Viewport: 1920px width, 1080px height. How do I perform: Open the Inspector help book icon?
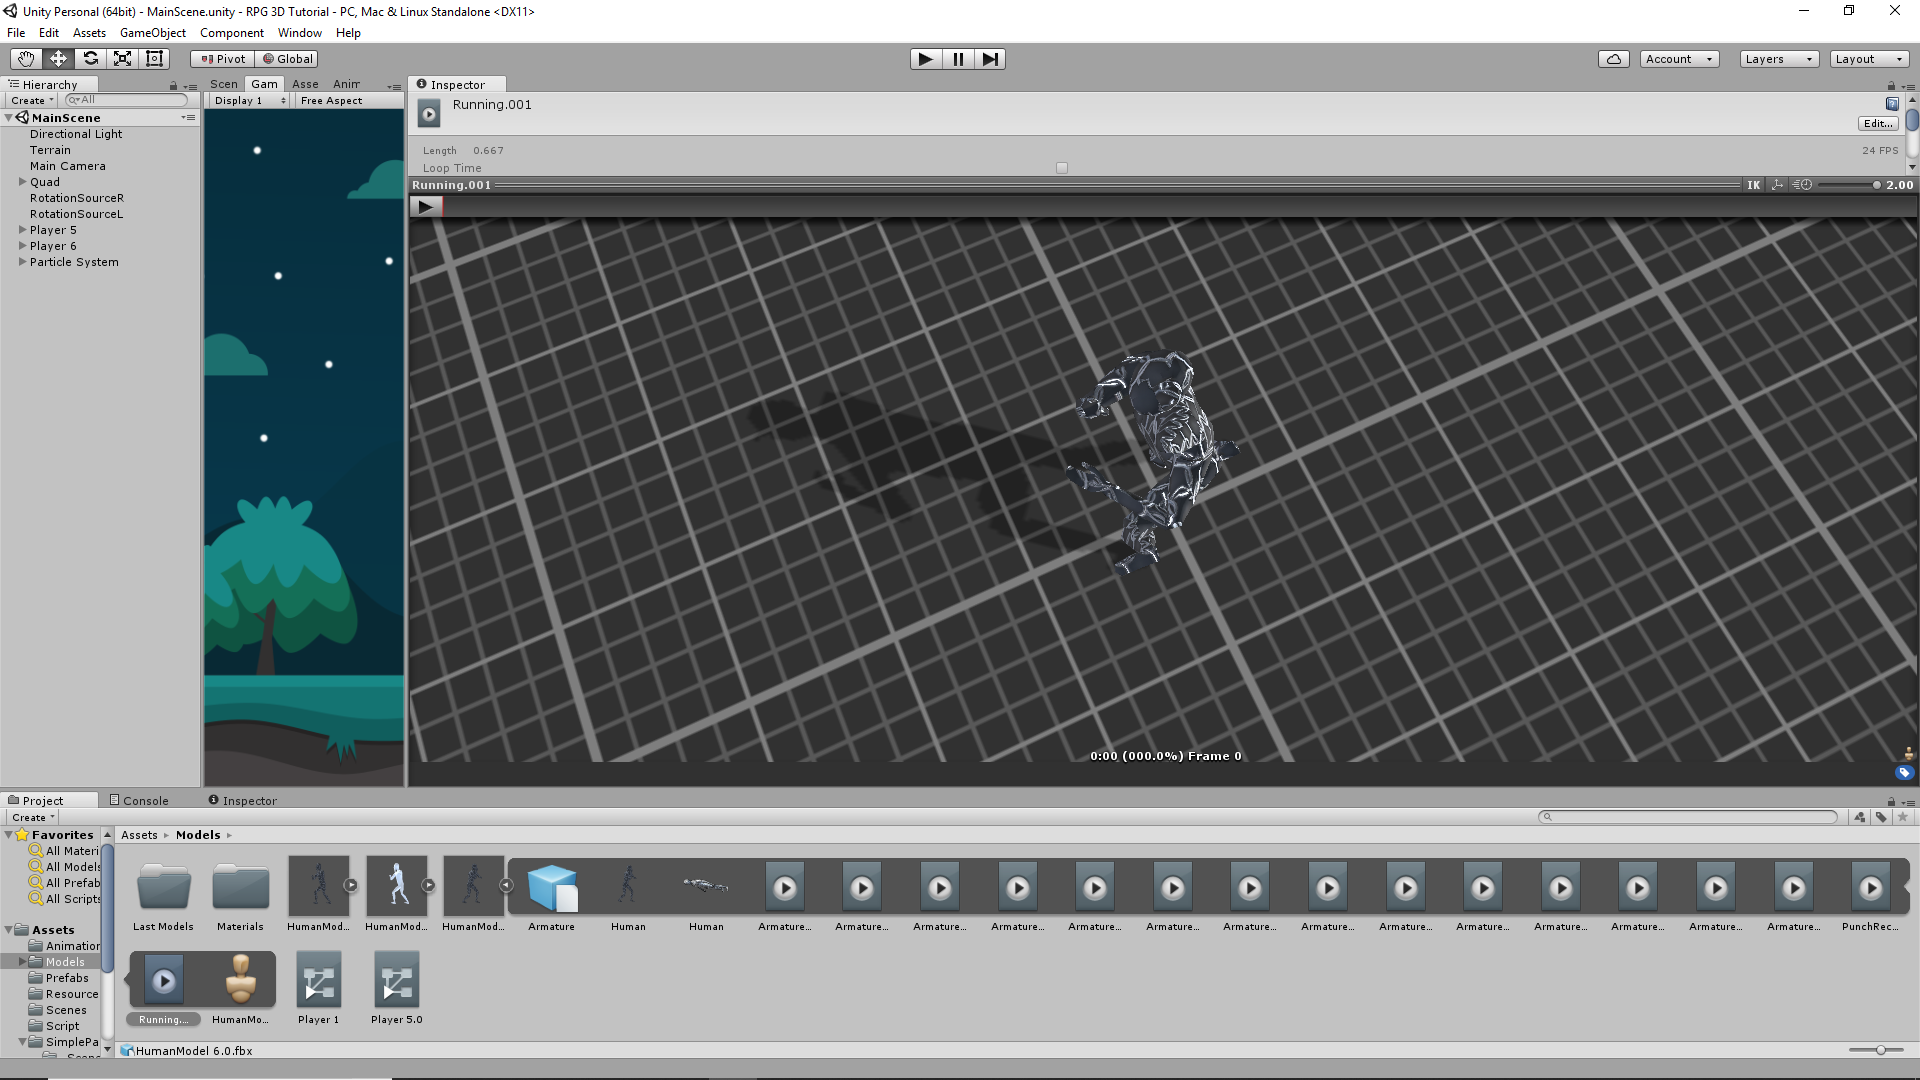coord(1891,104)
